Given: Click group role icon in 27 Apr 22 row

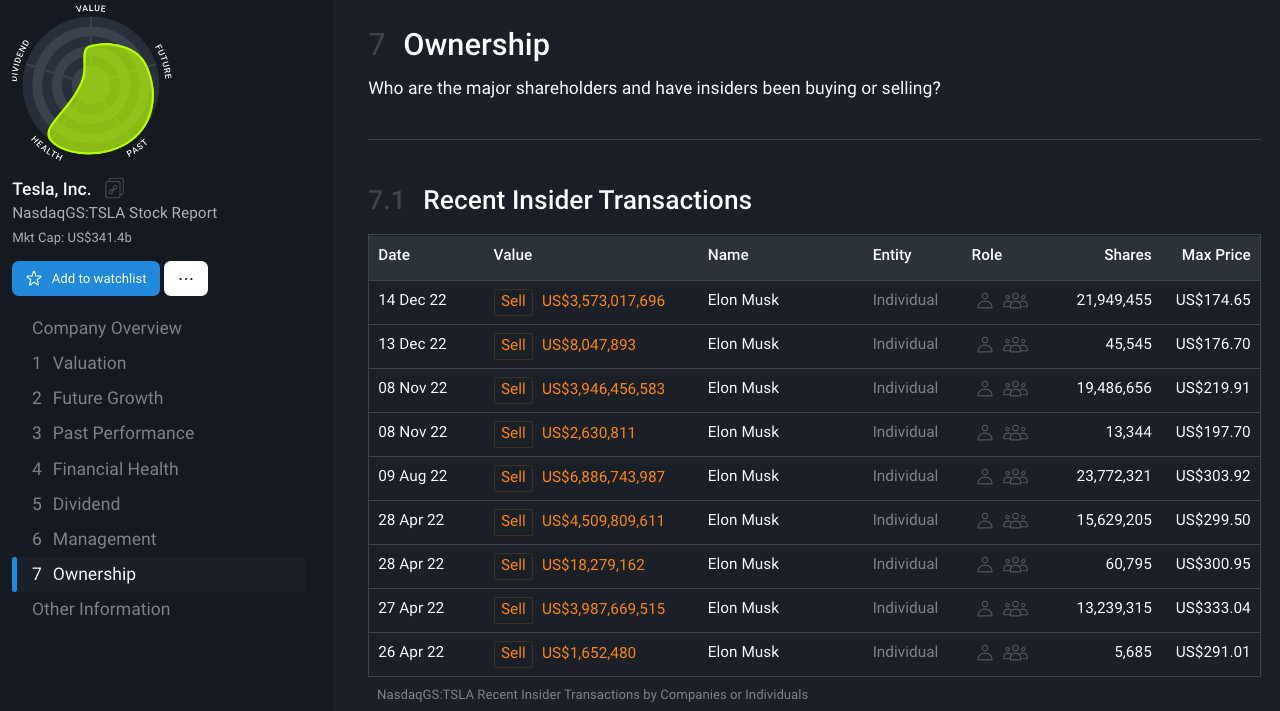Looking at the screenshot, I should (x=1015, y=608).
